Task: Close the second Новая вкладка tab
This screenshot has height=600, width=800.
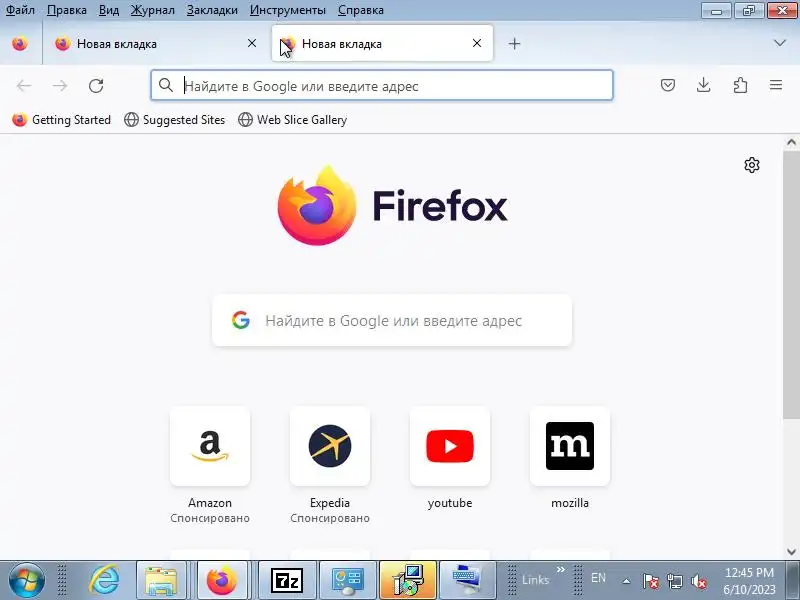Action: coord(477,43)
